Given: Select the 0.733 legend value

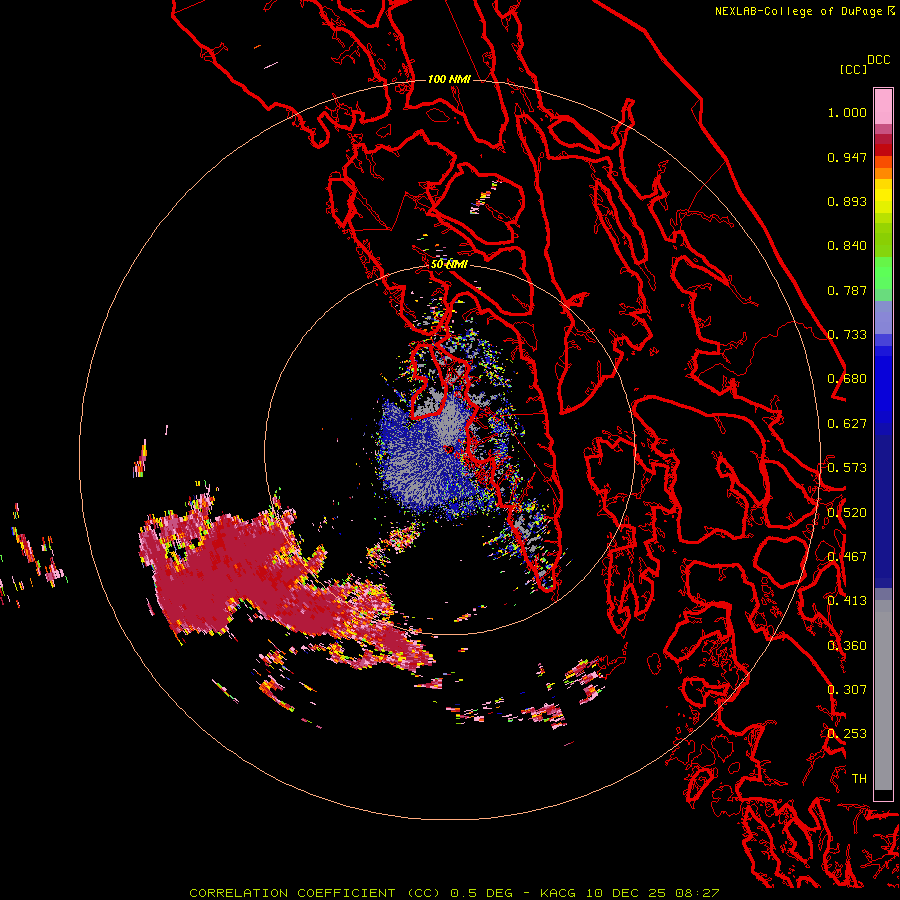Looking at the screenshot, I should click(847, 335).
